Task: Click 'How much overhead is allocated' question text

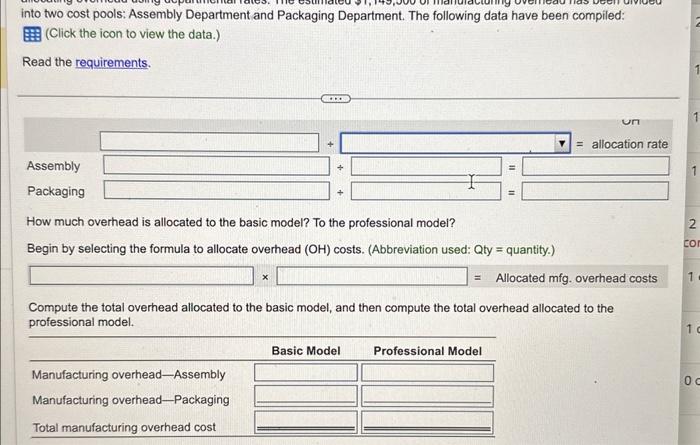Action: 241,222
